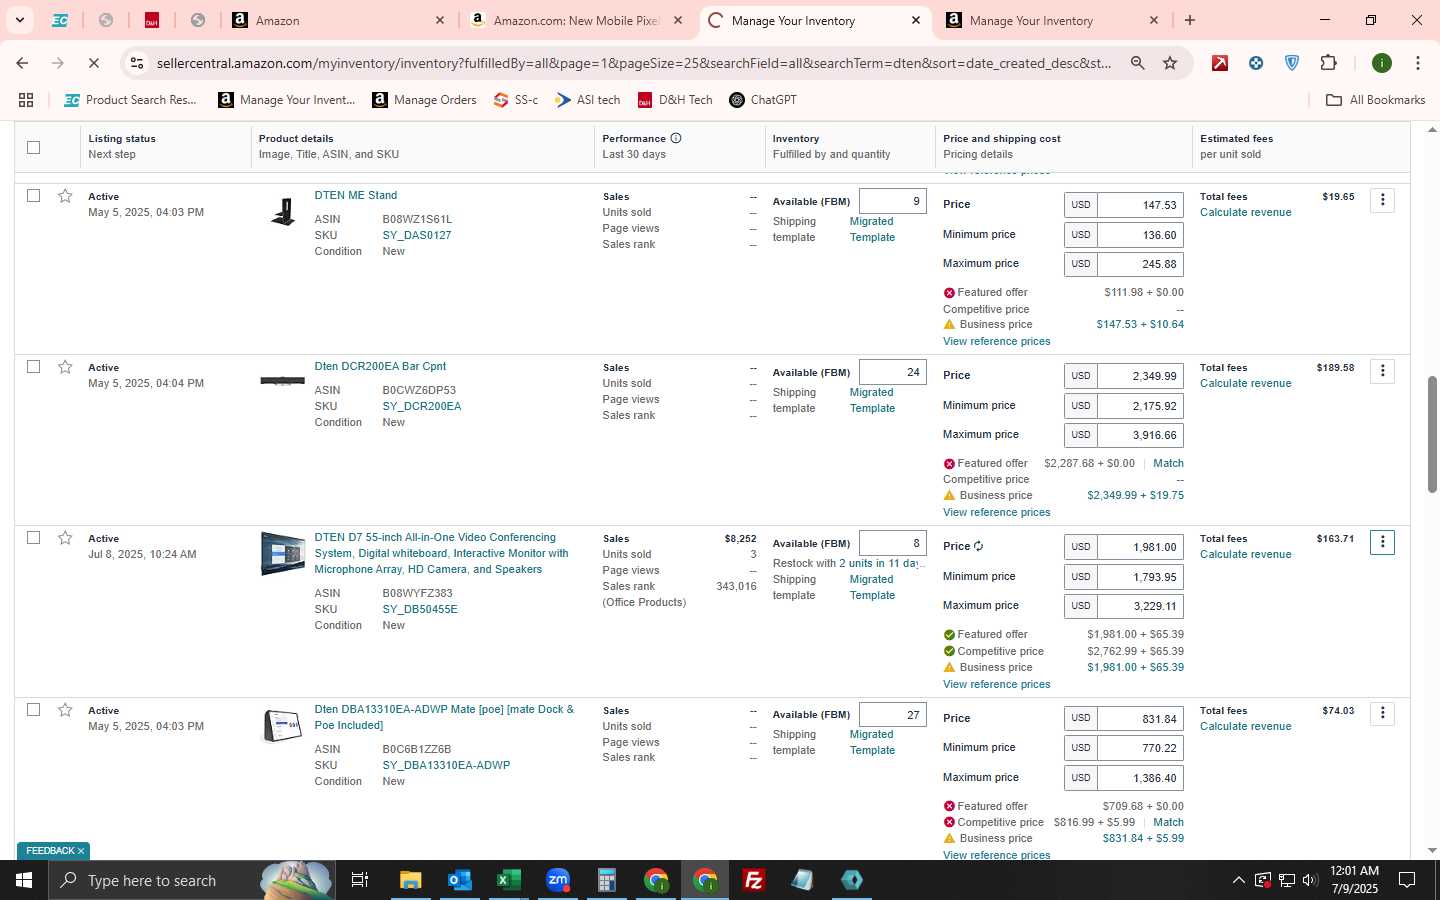Open Manage Orders bookmark

coord(425,100)
